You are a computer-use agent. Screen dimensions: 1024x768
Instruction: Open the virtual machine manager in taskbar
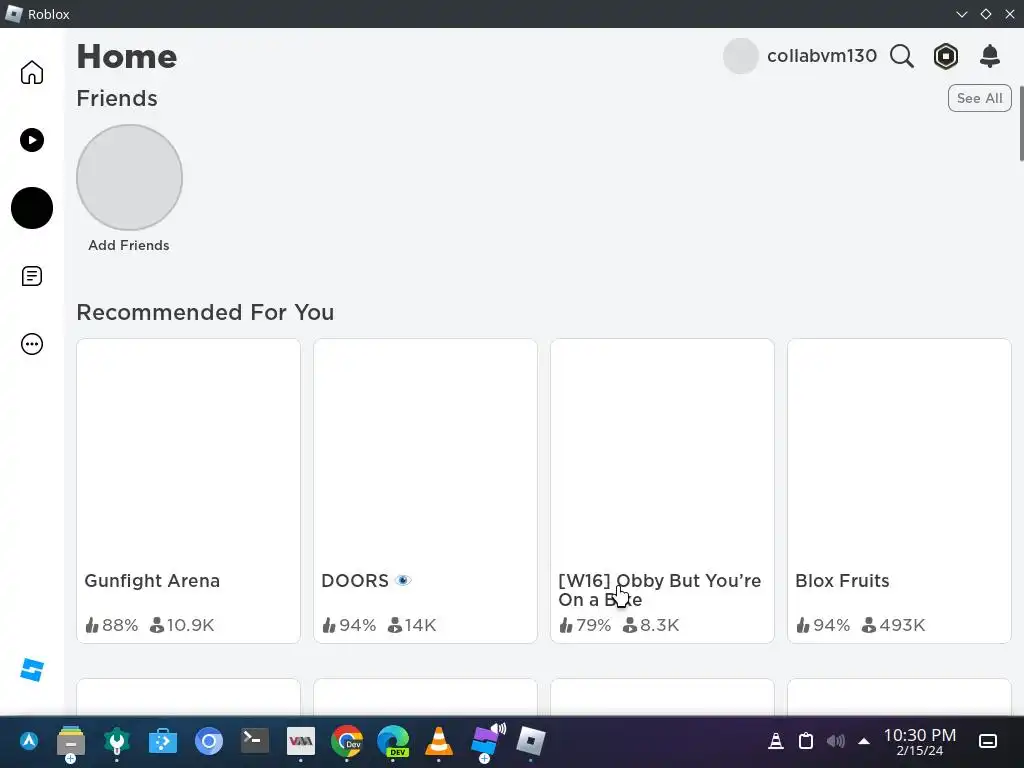pos(300,741)
